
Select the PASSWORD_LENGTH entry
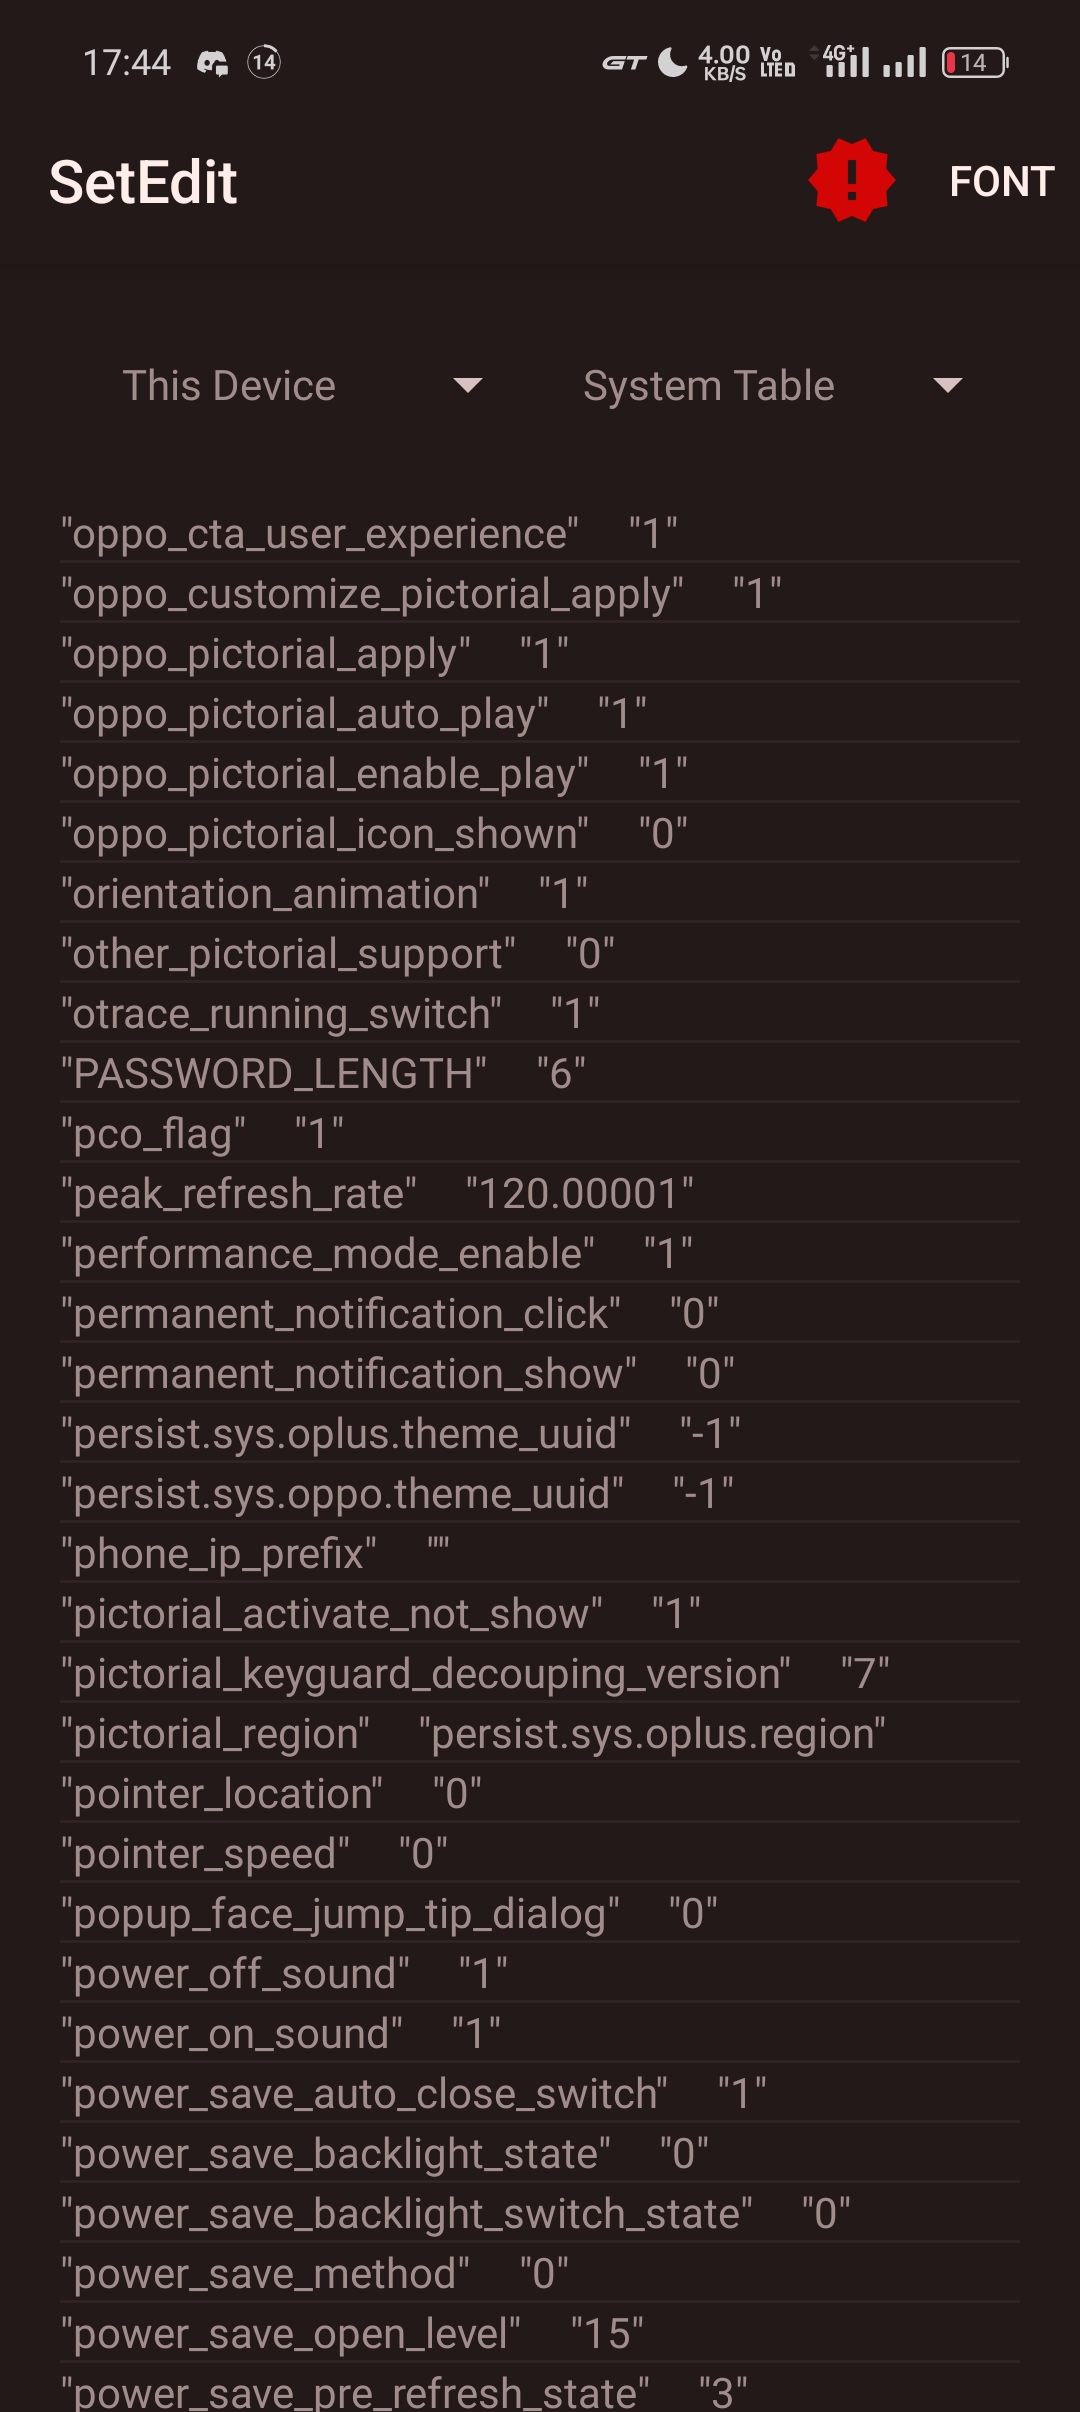click(x=540, y=1073)
